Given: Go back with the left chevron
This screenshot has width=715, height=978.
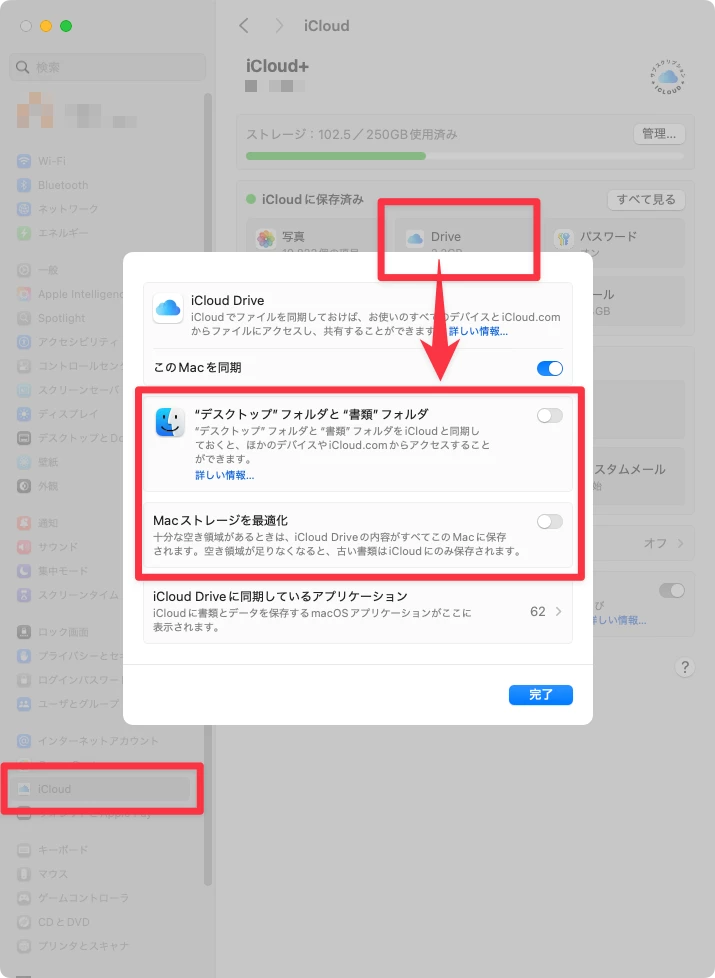Looking at the screenshot, I should (x=244, y=26).
